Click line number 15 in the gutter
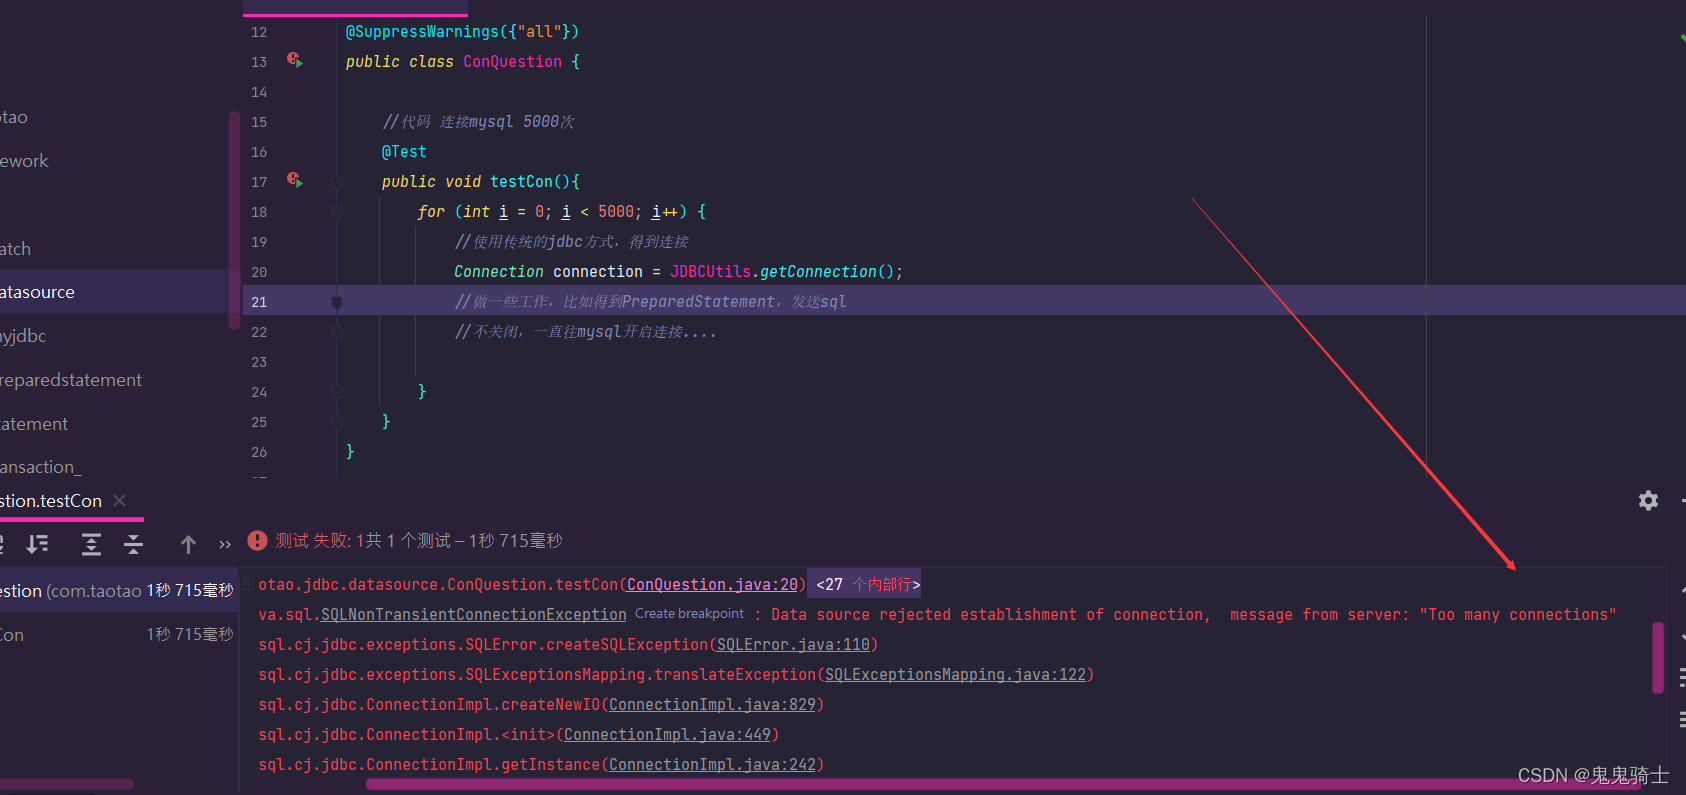This screenshot has width=1686, height=795. pyautogui.click(x=259, y=122)
